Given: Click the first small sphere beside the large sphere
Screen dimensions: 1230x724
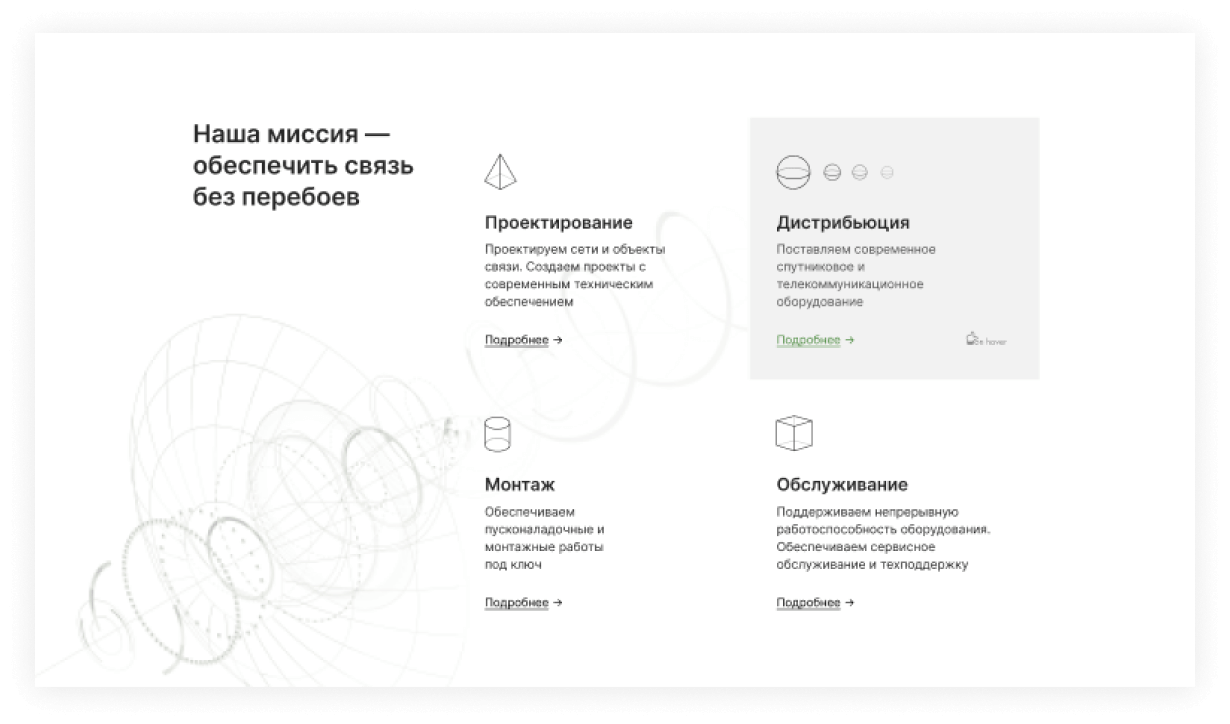Looking at the screenshot, I should coord(832,172).
